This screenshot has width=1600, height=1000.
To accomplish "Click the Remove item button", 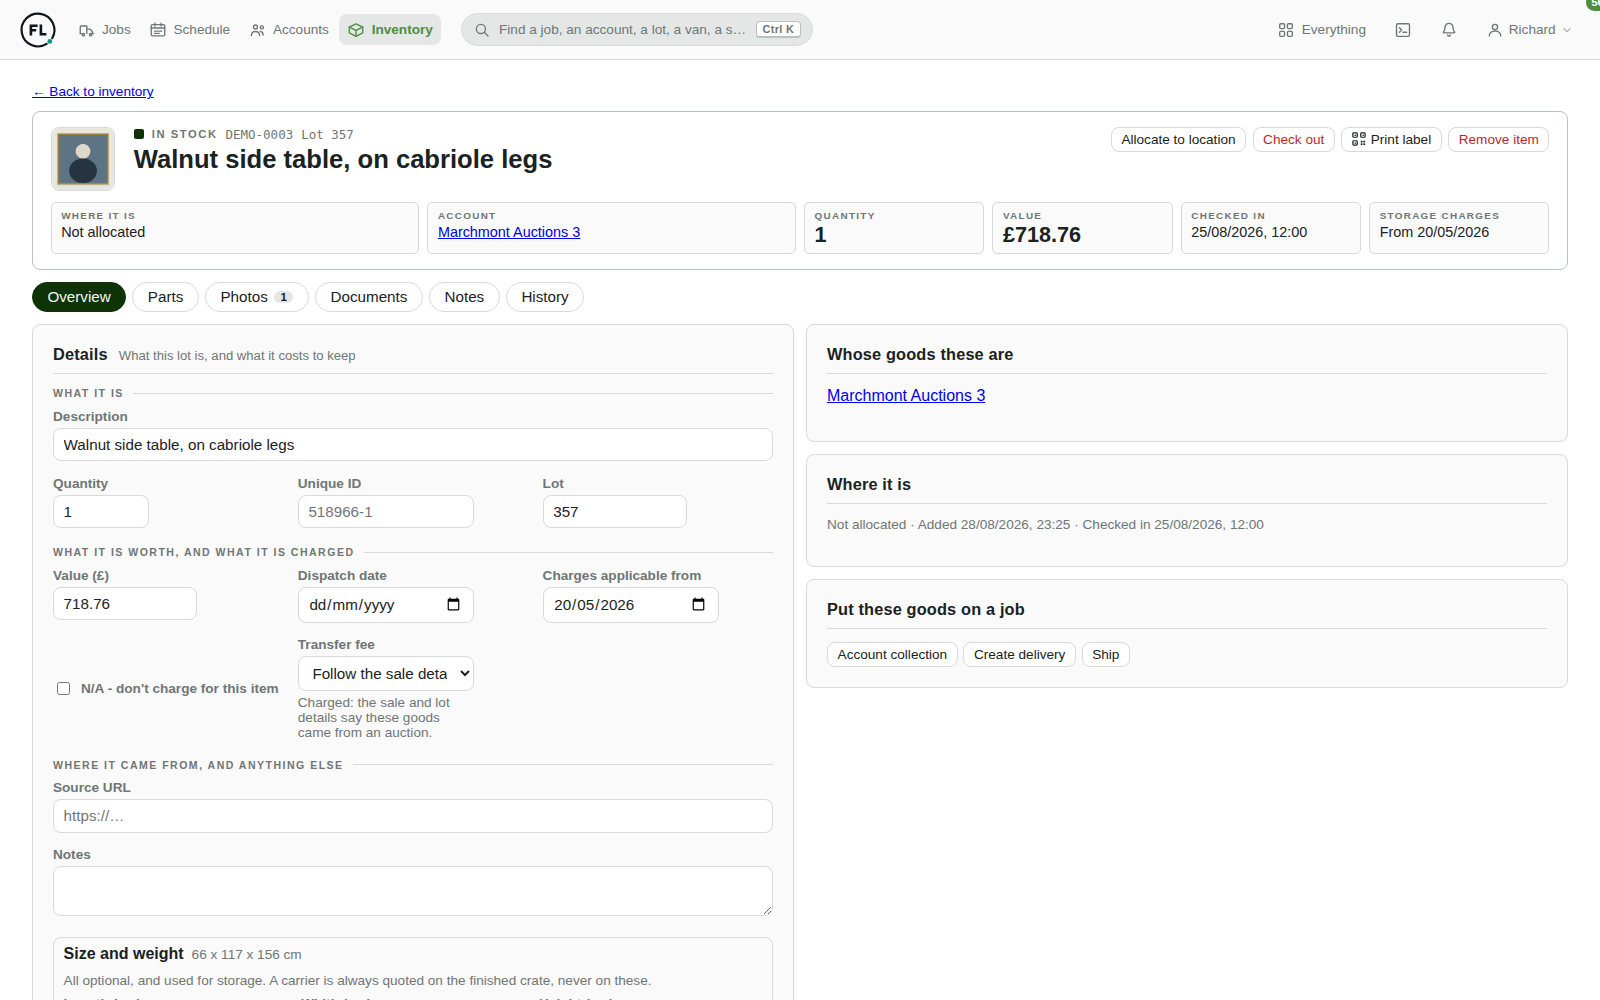I will (1498, 140).
